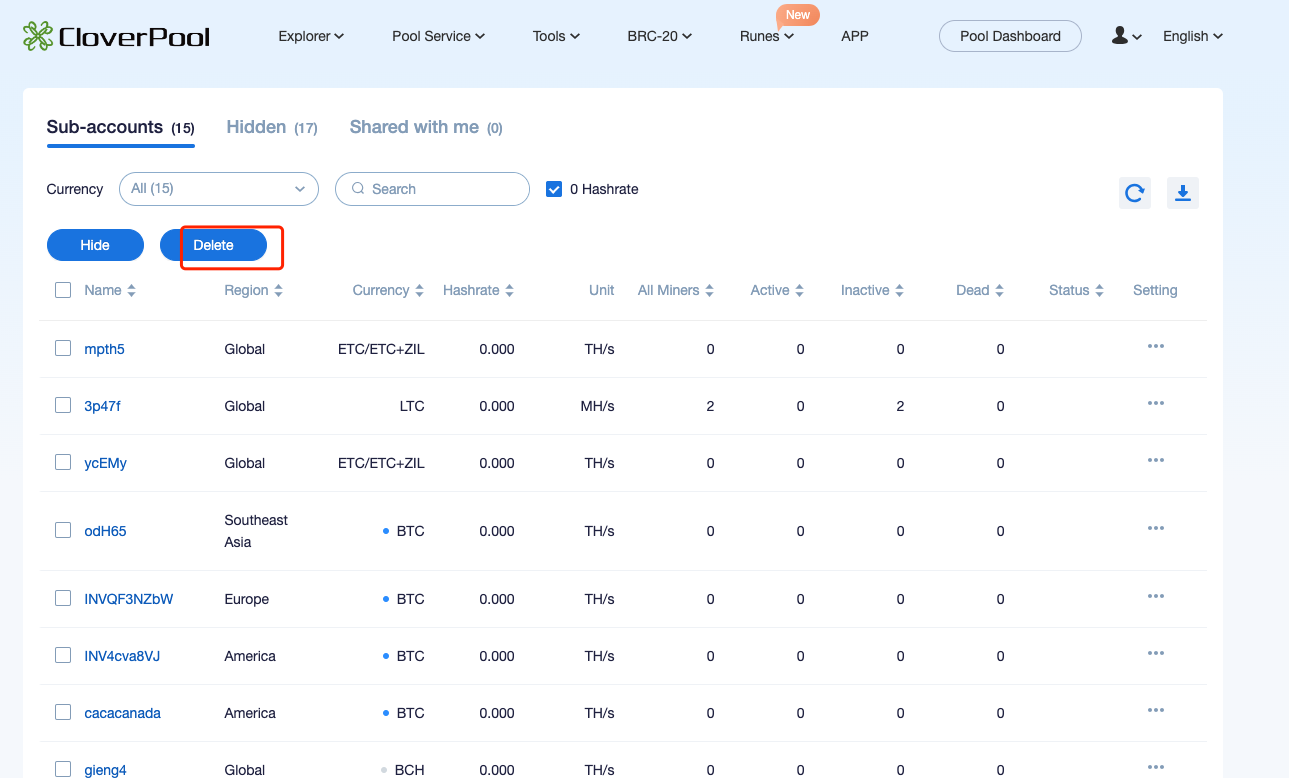Open settings dots for INV4cva8VJ
The image size is (1289, 778).
1156,653
